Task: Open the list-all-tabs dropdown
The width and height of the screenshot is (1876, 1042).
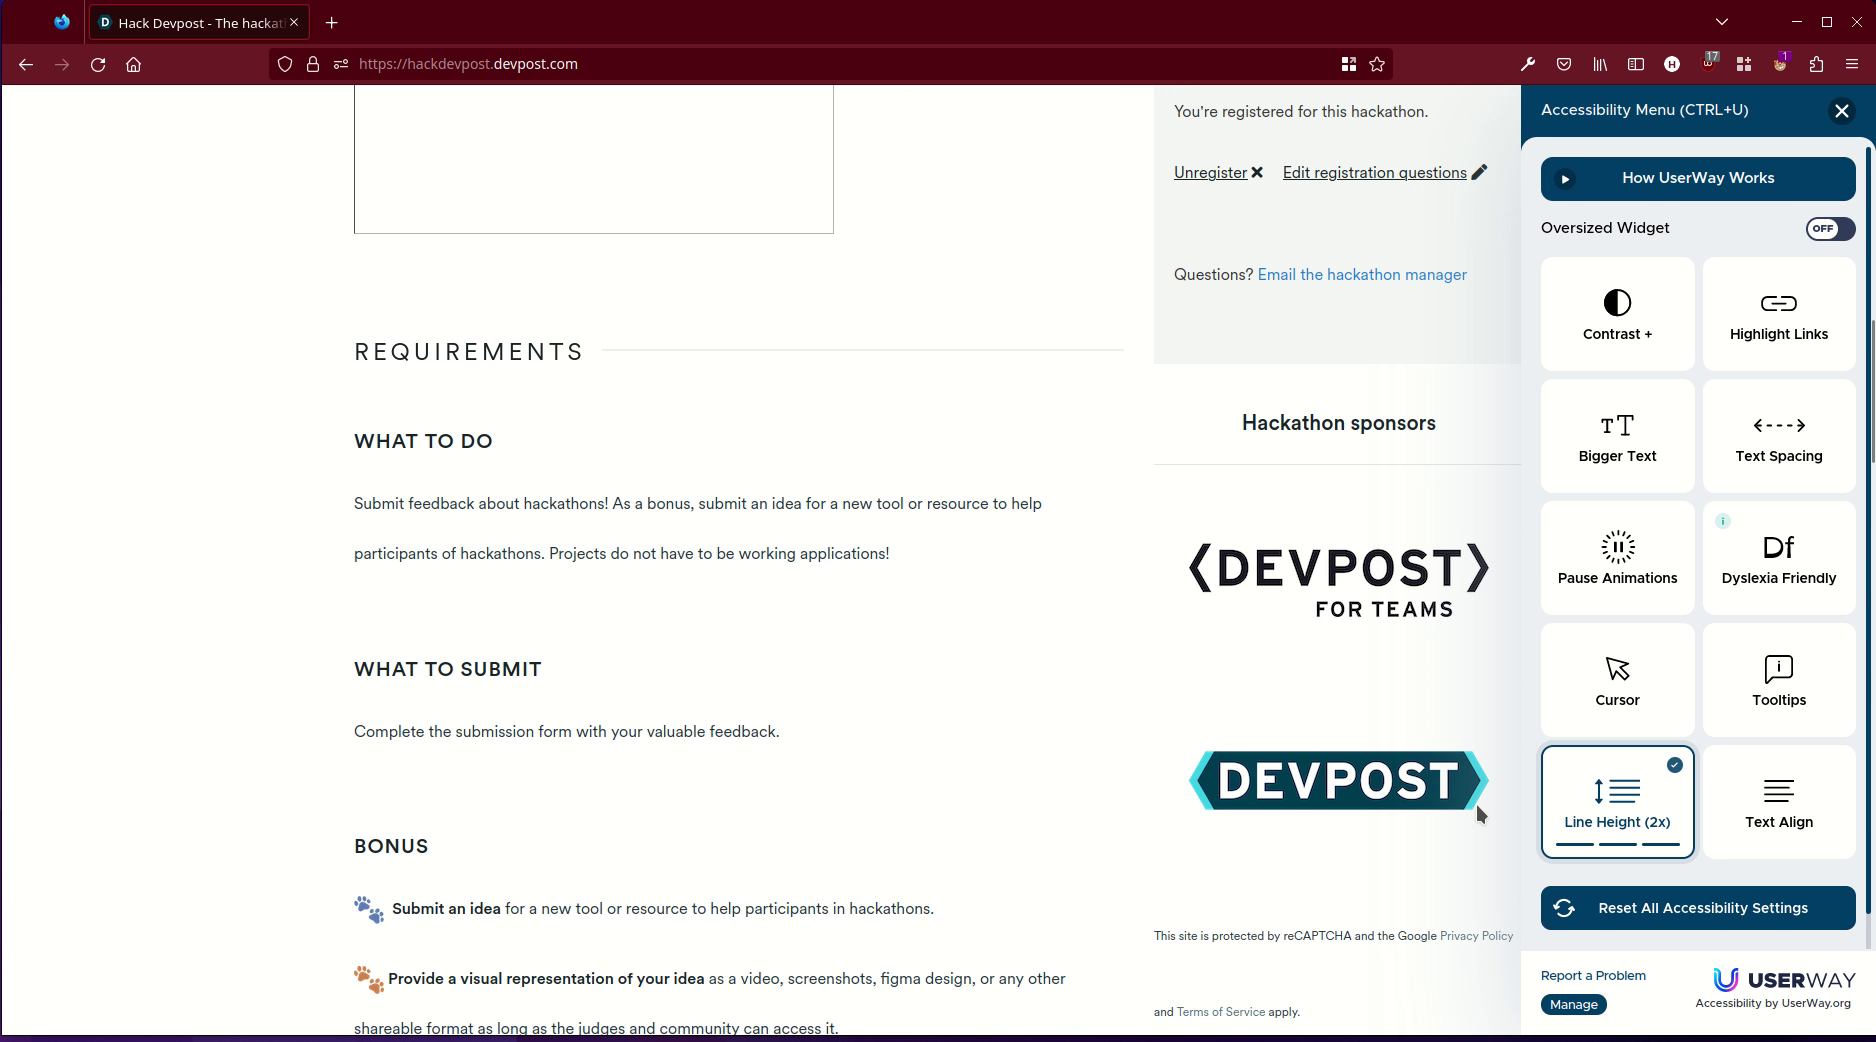Action: coord(1722,21)
